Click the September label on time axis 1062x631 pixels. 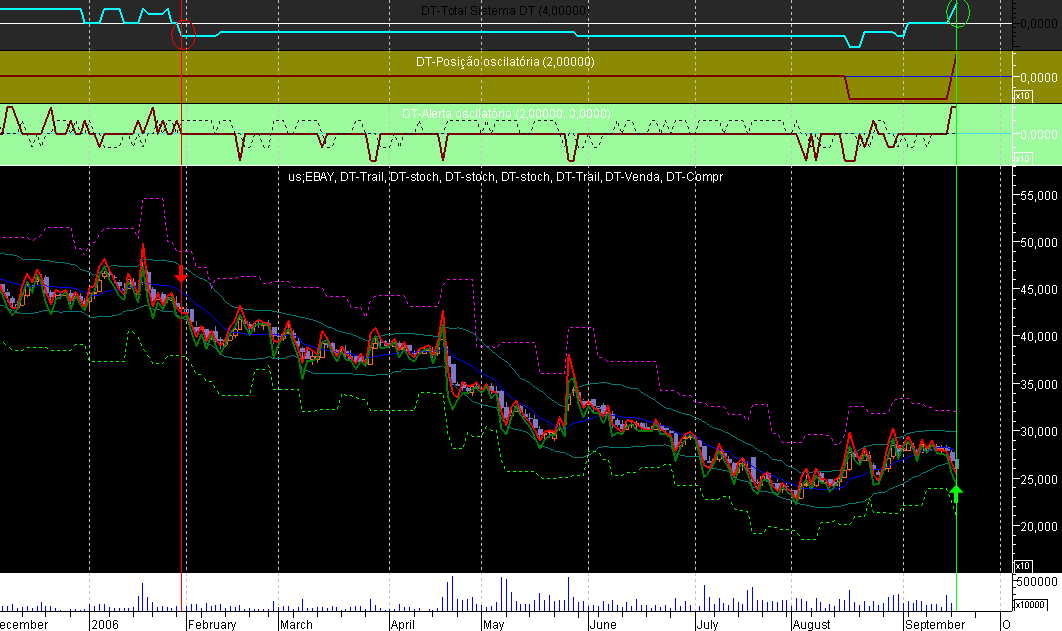tap(934, 624)
